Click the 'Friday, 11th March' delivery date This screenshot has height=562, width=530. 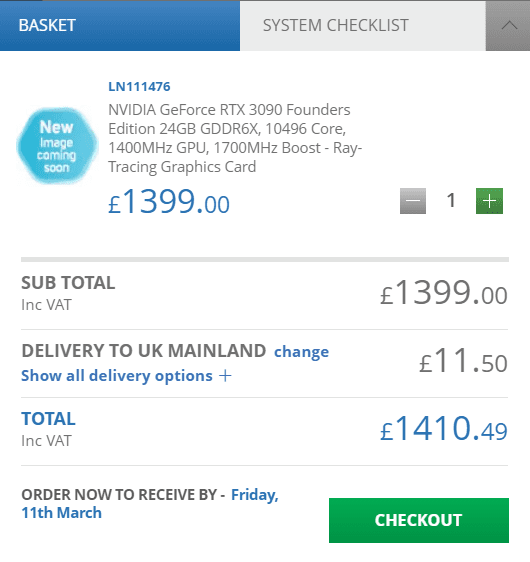(x=150, y=504)
